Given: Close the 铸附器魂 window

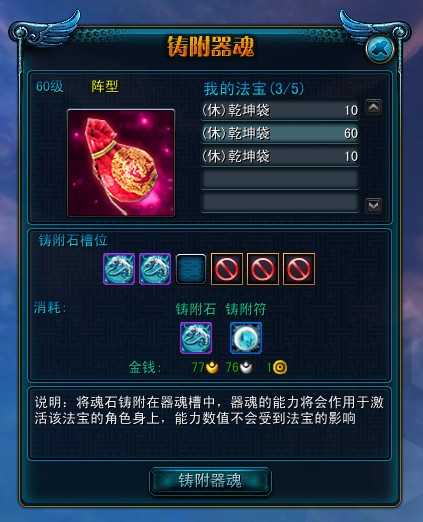Looking at the screenshot, I should [380, 49].
